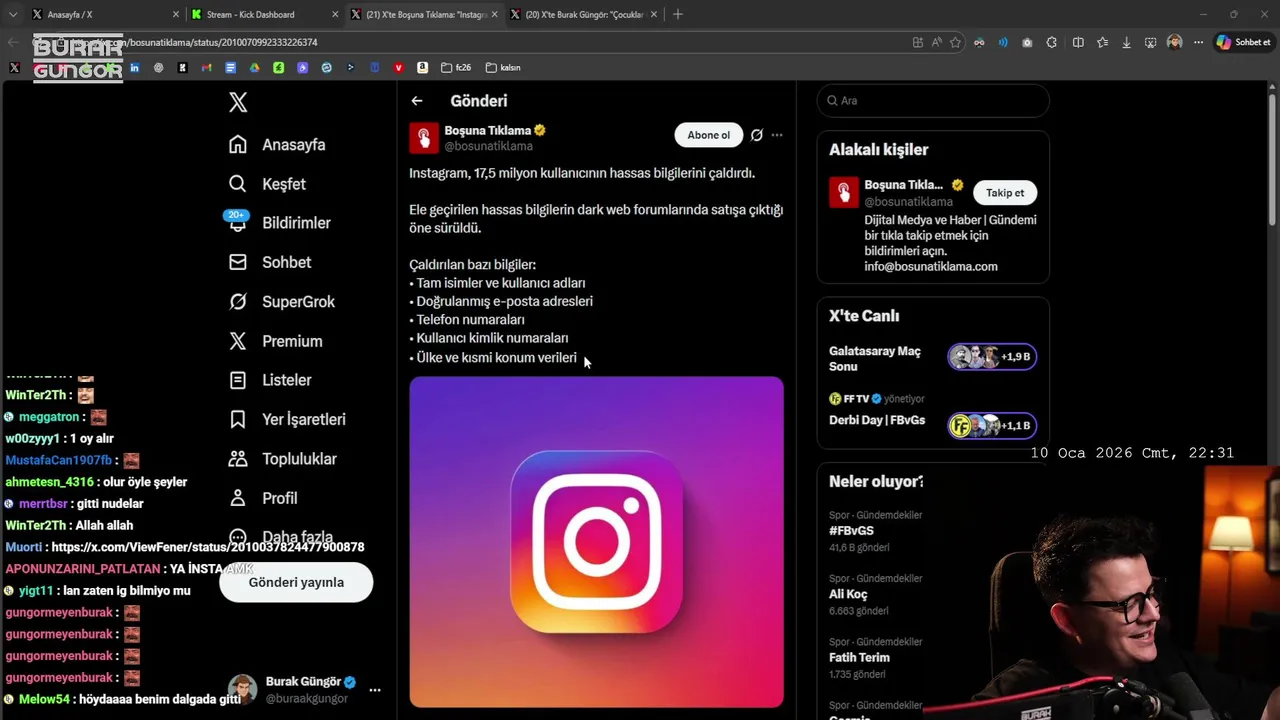Open Yer İşaretleri bookmarks
Viewport: 1280px width, 720px height.
287,419
